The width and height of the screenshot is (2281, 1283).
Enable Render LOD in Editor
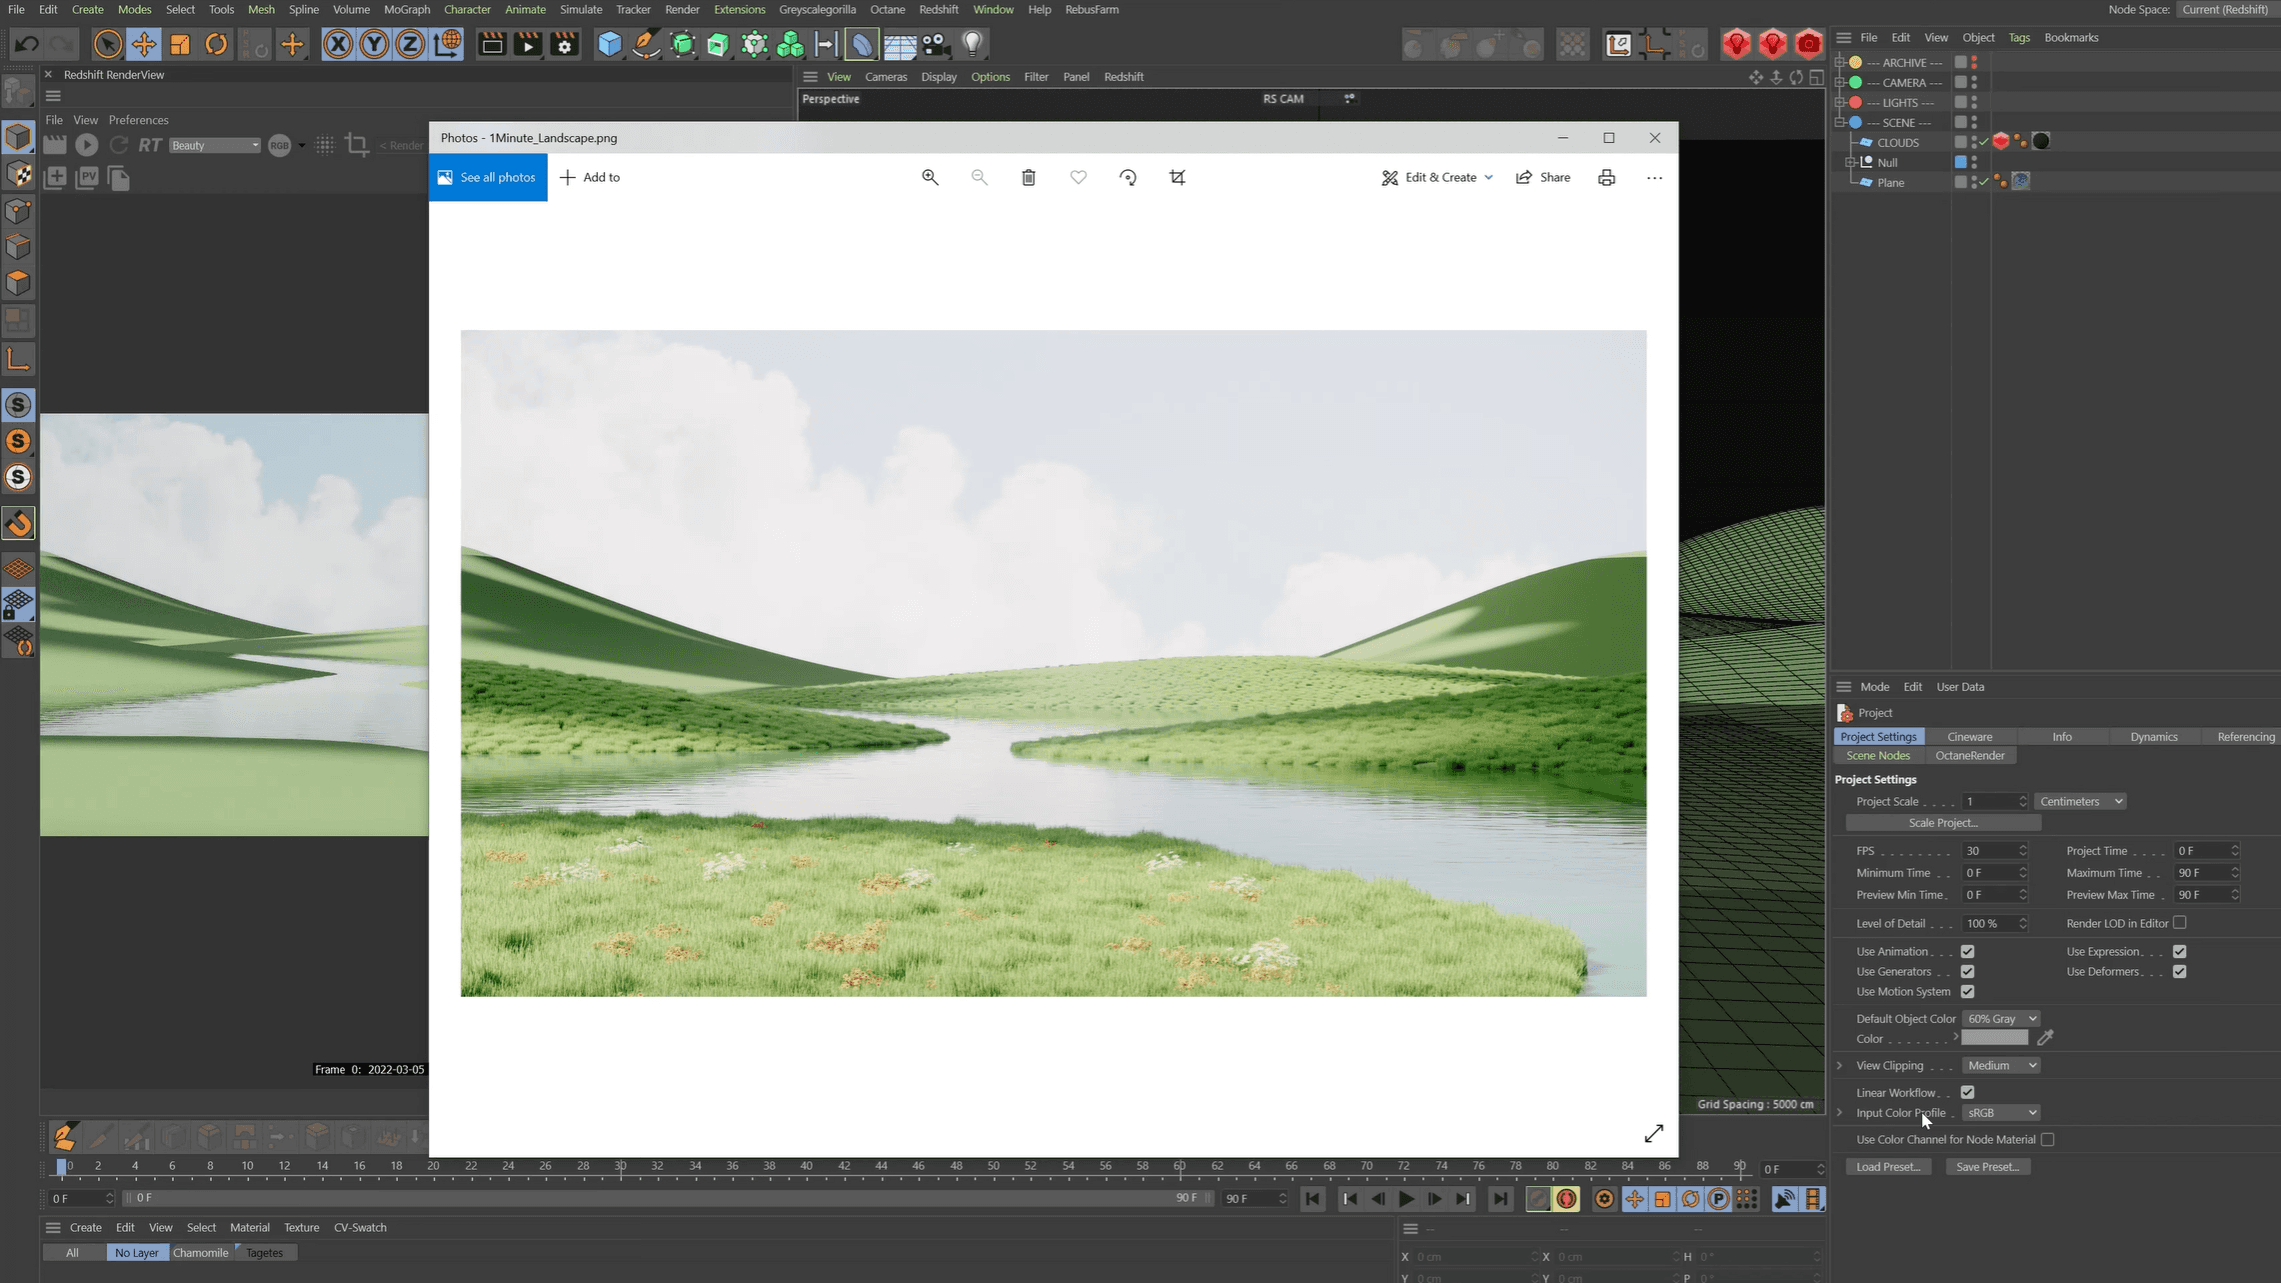point(2179,923)
